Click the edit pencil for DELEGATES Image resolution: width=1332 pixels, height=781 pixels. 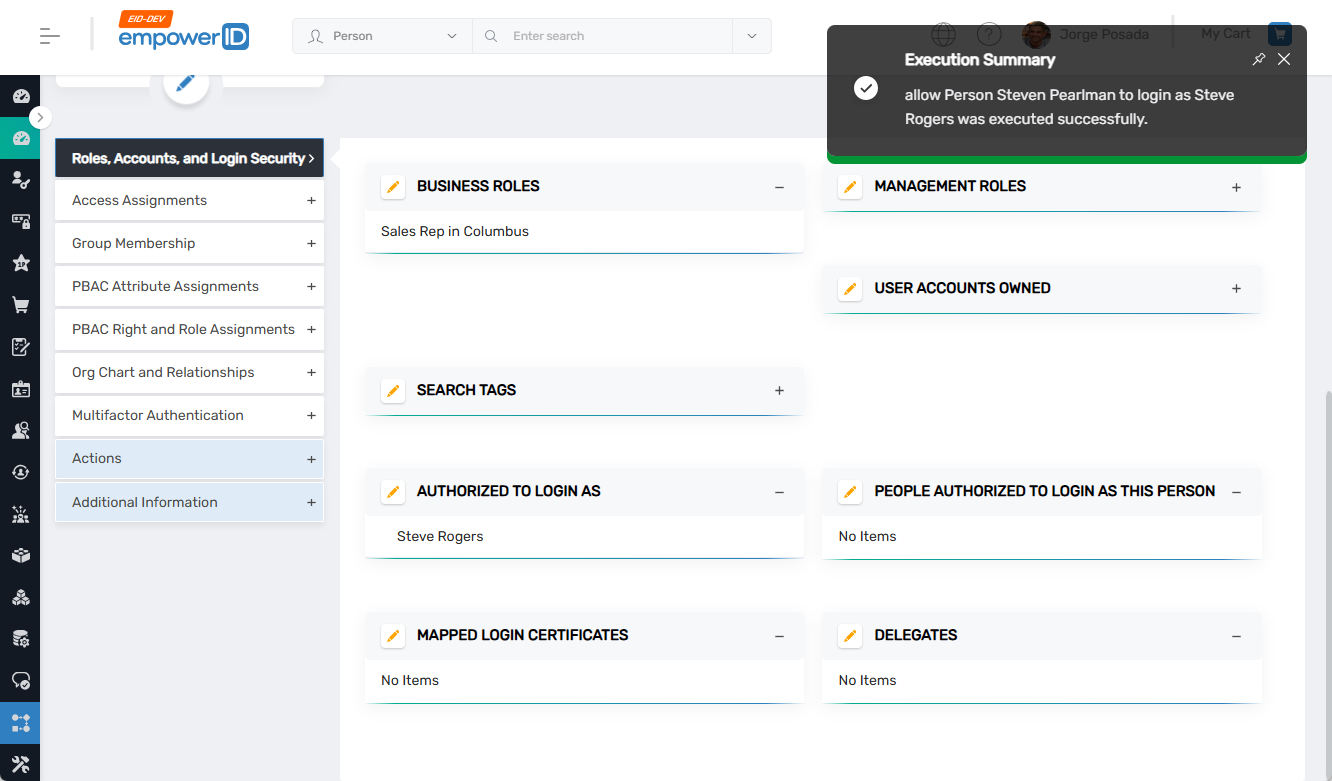[x=850, y=636]
